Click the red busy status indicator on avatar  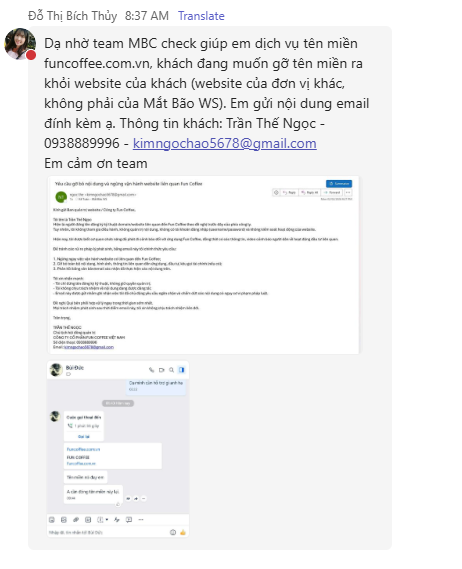click(31, 55)
